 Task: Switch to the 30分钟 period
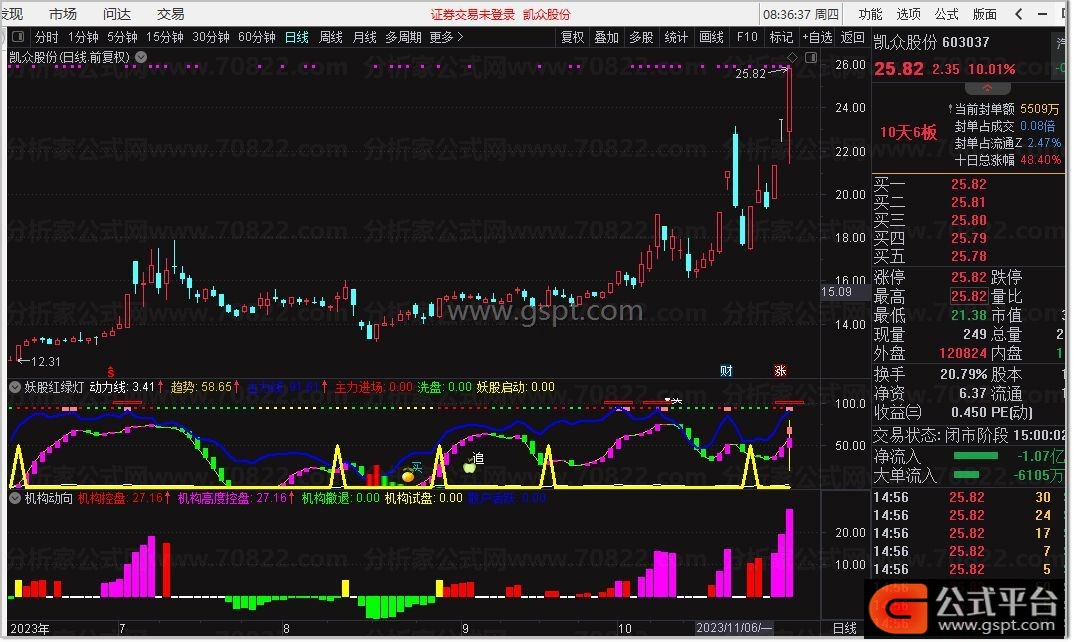pos(210,37)
